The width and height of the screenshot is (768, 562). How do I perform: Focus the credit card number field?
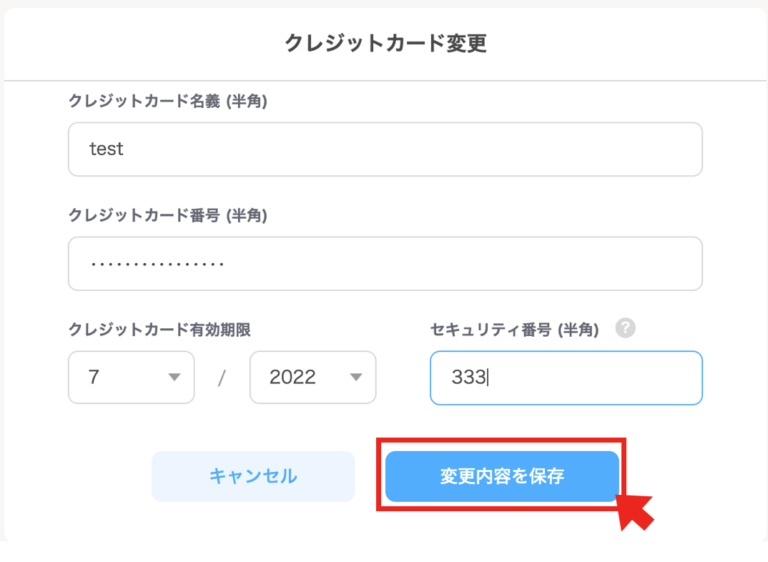point(385,263)
